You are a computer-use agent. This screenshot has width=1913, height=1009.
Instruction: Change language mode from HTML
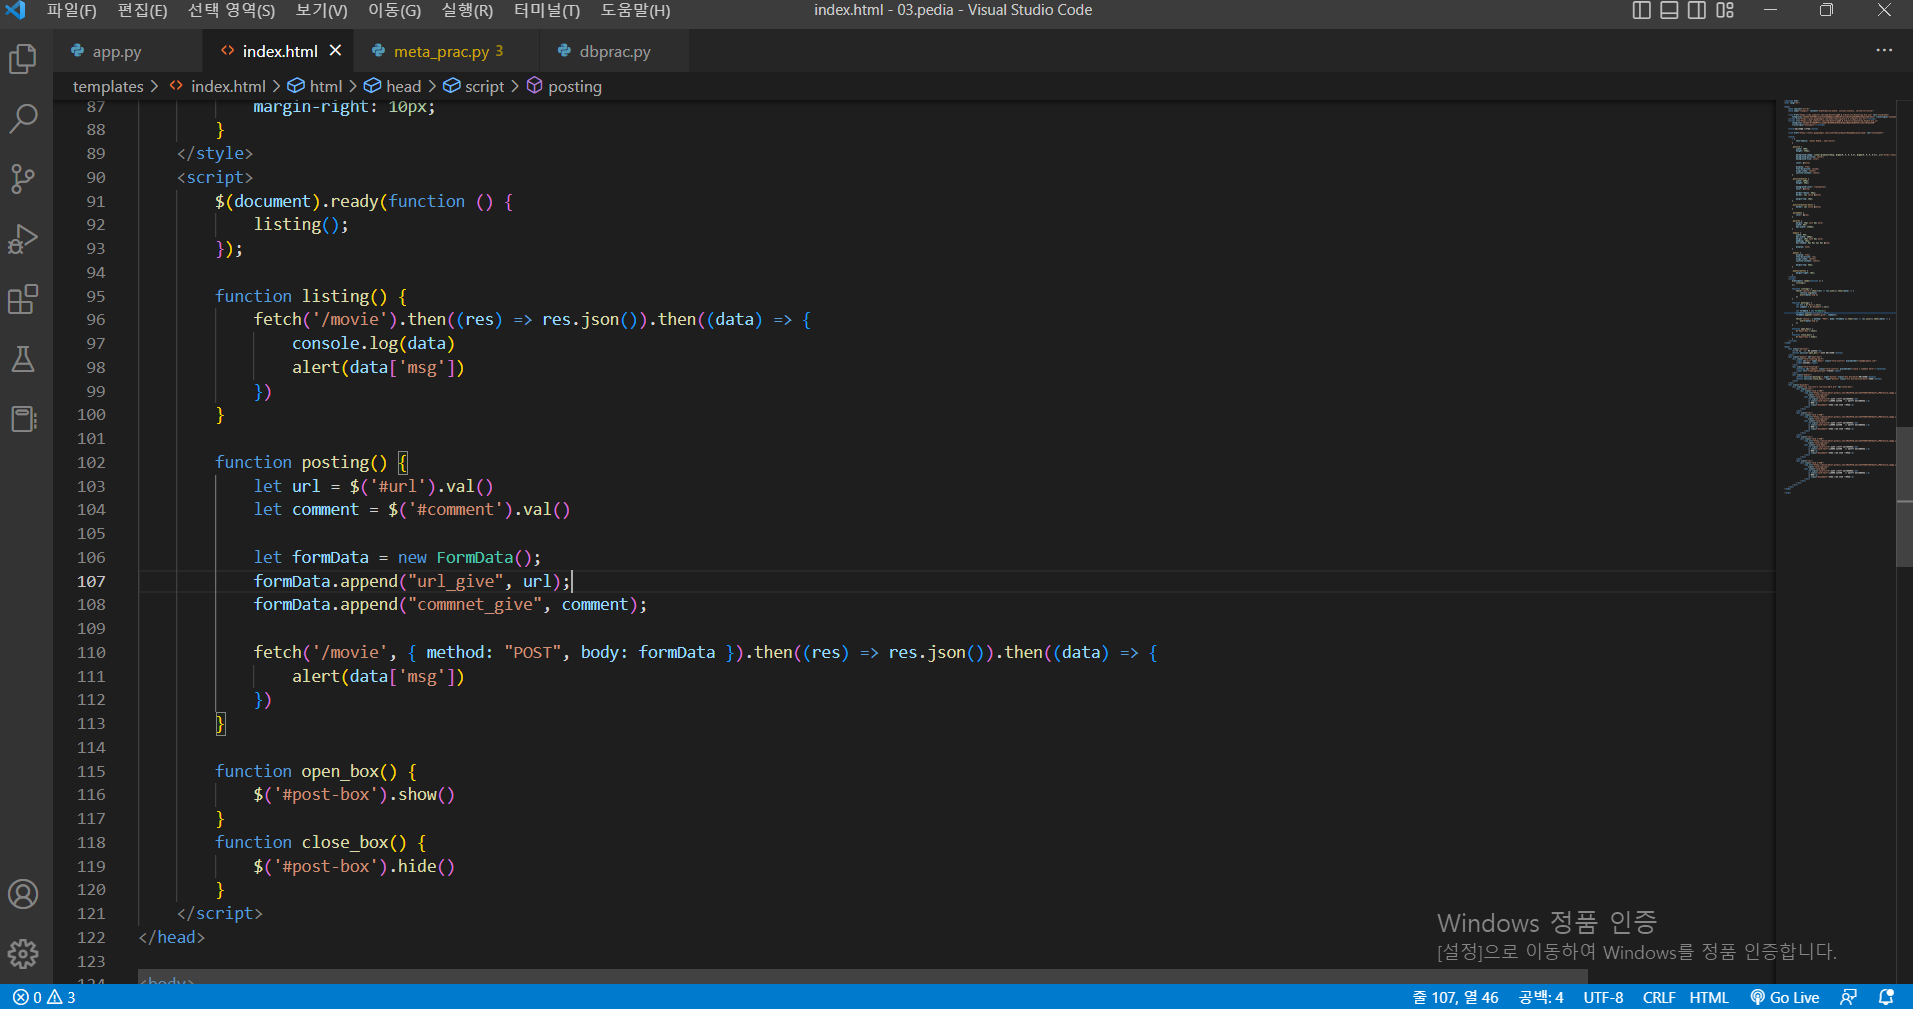pos(1709,997)
